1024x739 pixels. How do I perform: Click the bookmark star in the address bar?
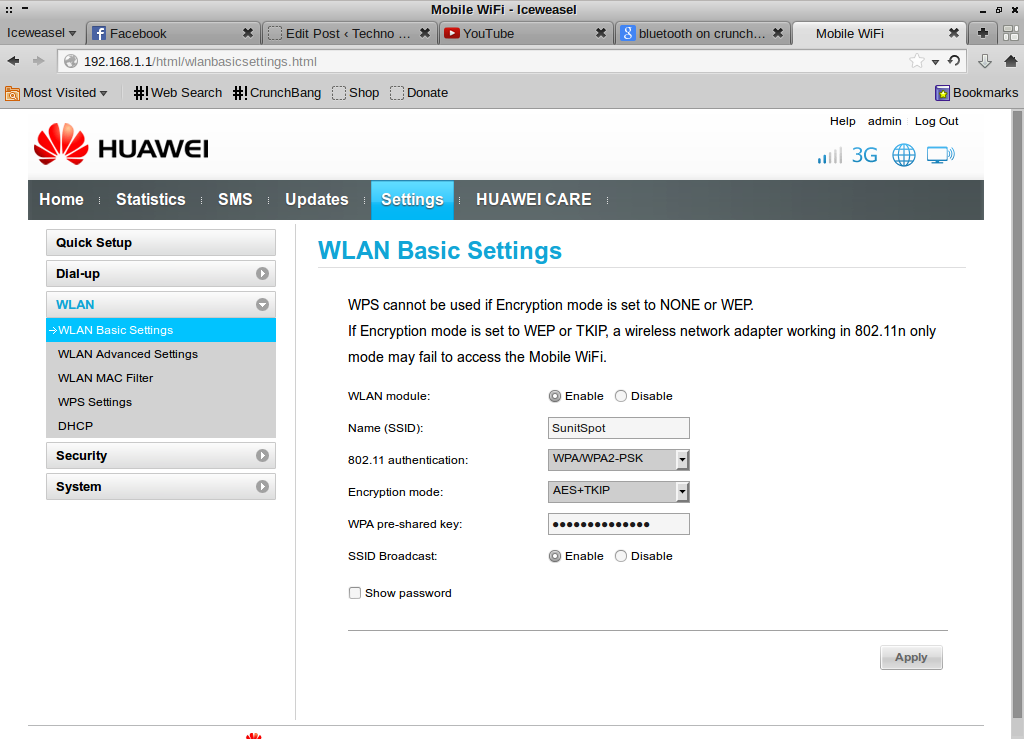pos(916,62)
